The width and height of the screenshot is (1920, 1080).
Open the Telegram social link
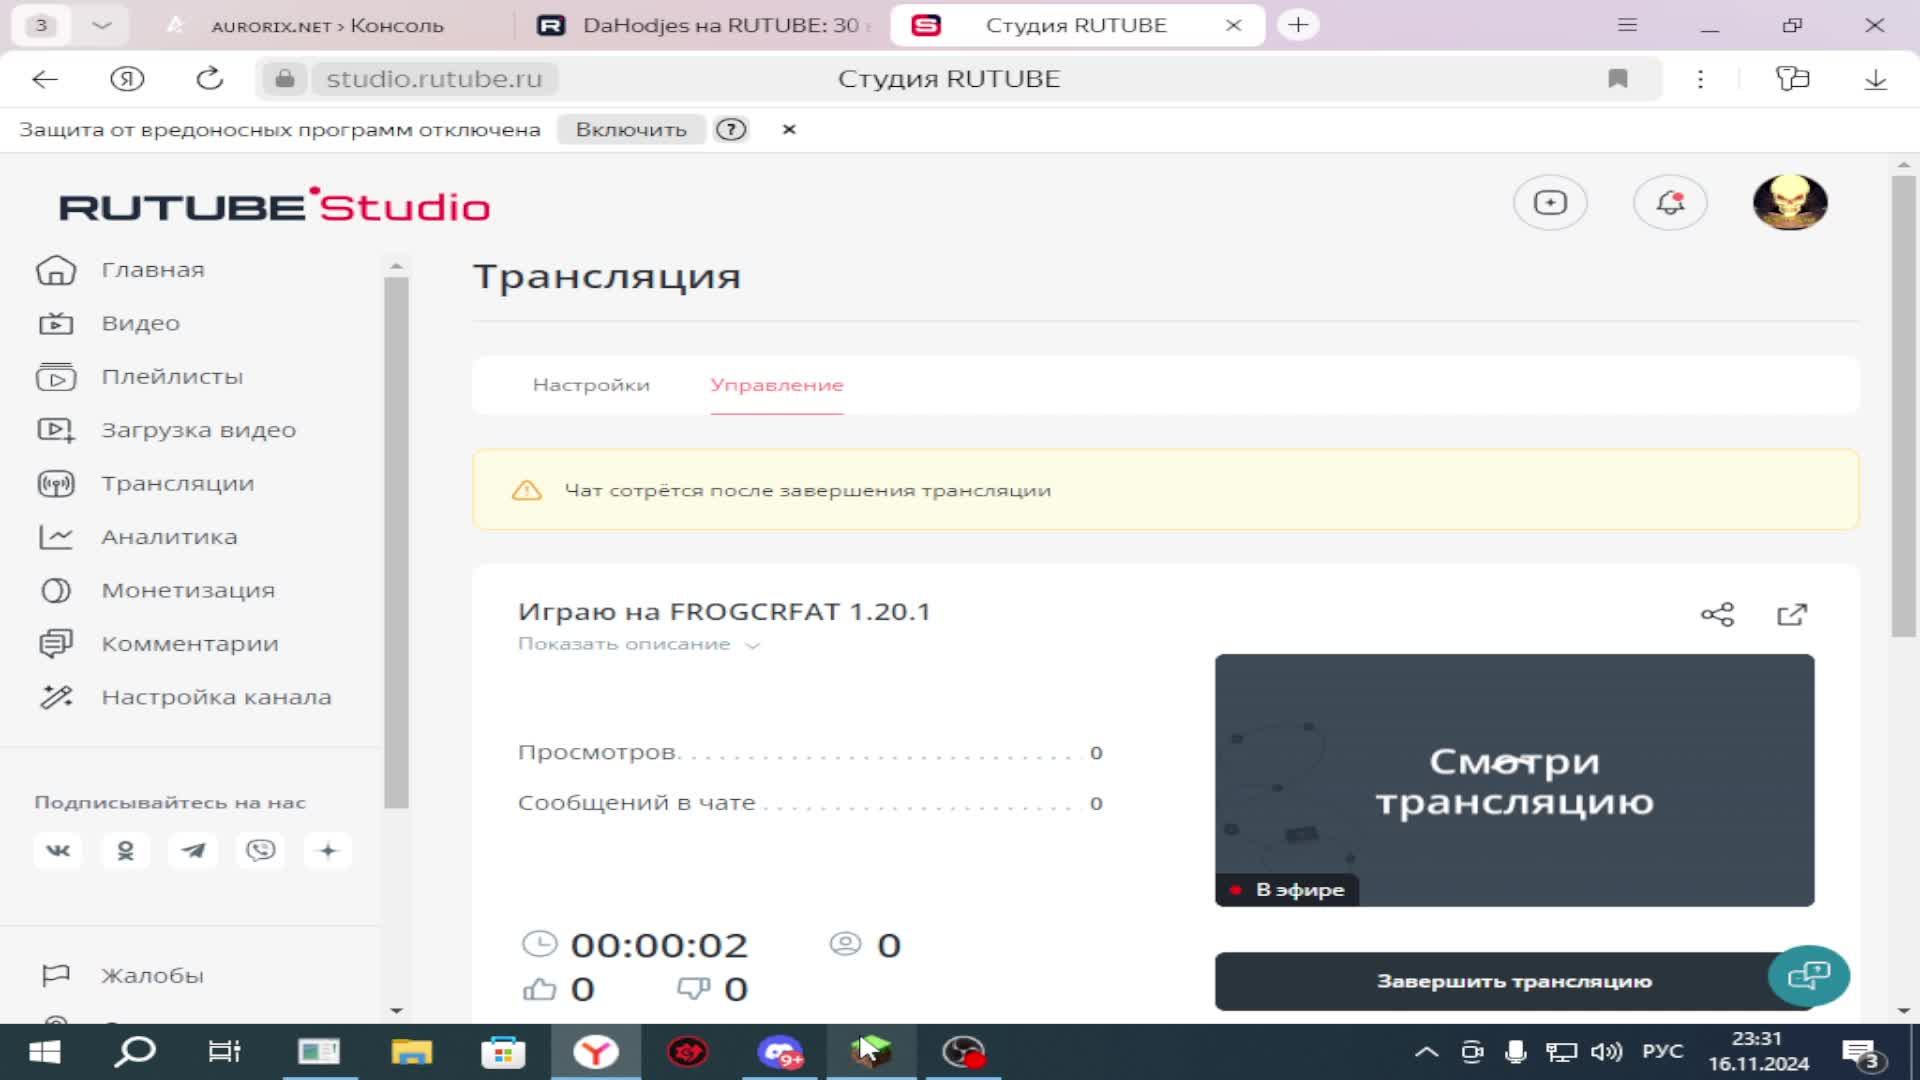point(193,851)
